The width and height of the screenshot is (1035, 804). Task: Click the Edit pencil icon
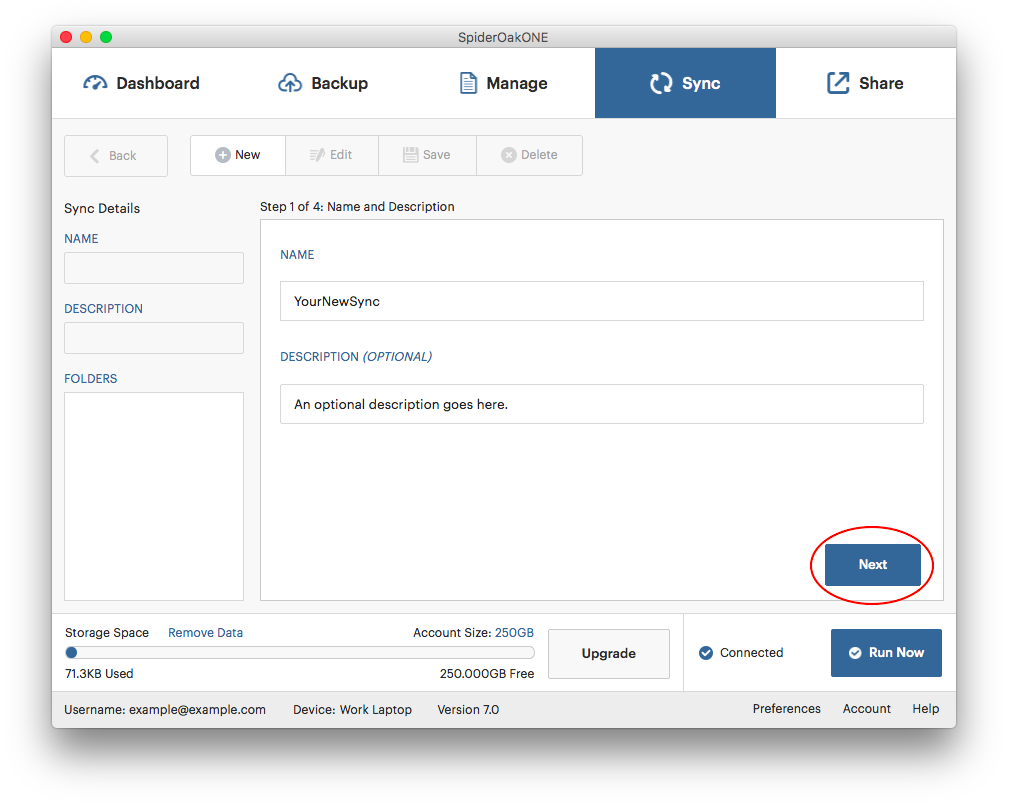pyautogui.click(x=317, y=155)
